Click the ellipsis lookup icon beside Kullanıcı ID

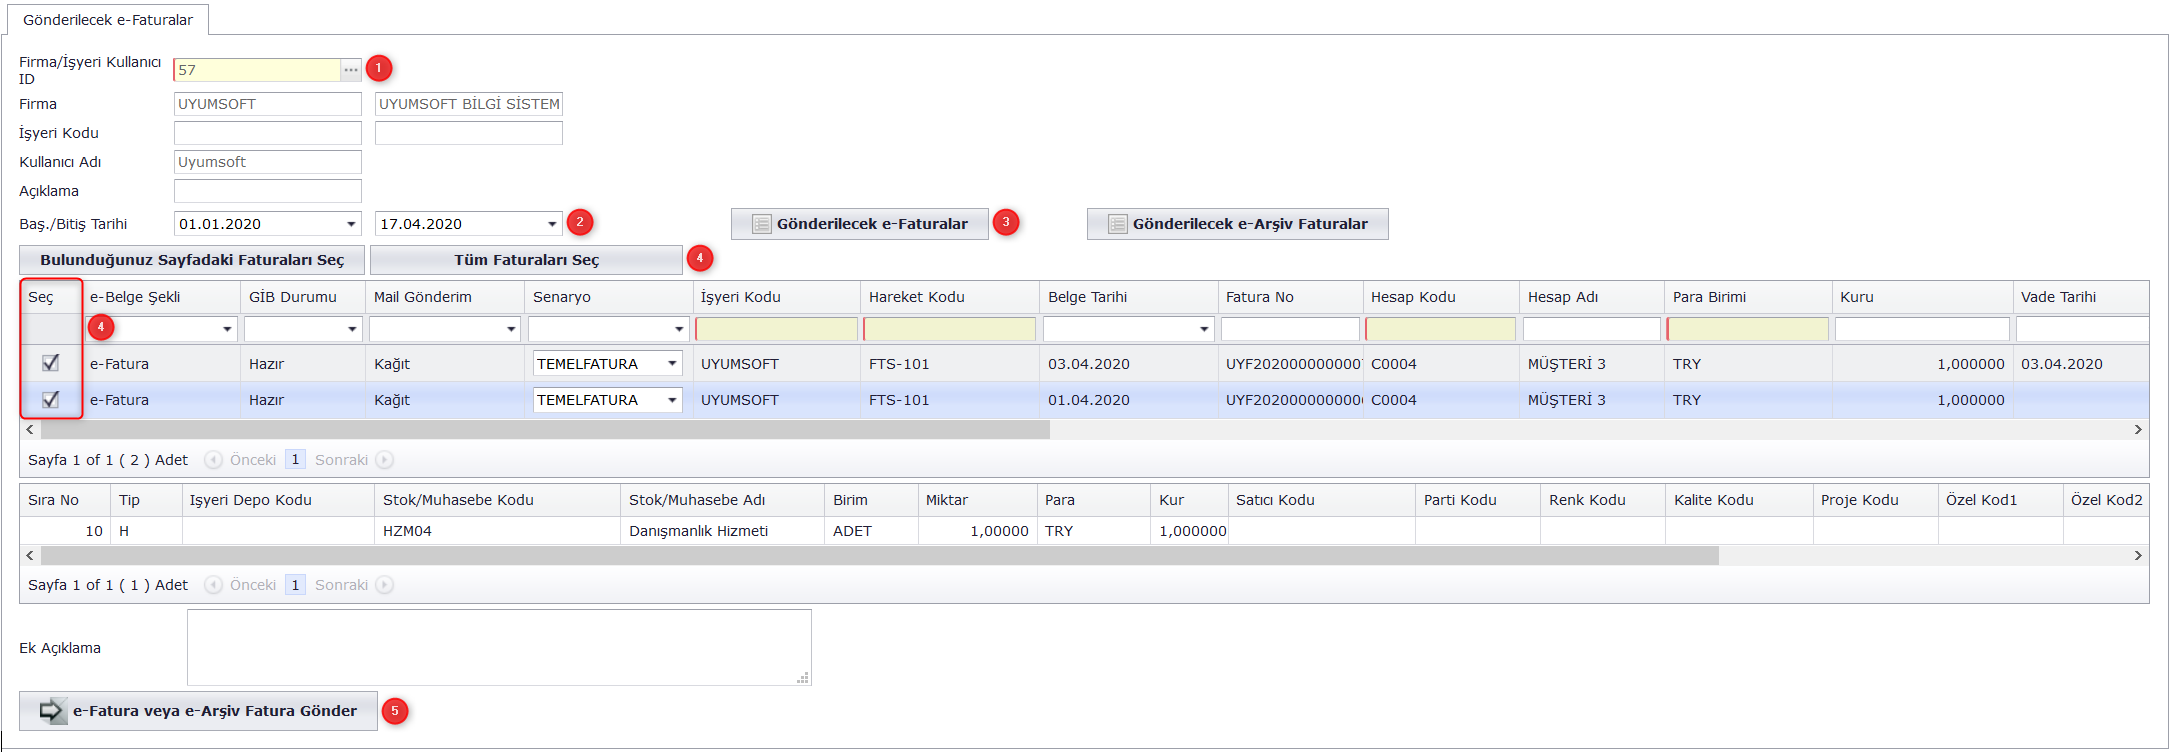tap(350, 70)
